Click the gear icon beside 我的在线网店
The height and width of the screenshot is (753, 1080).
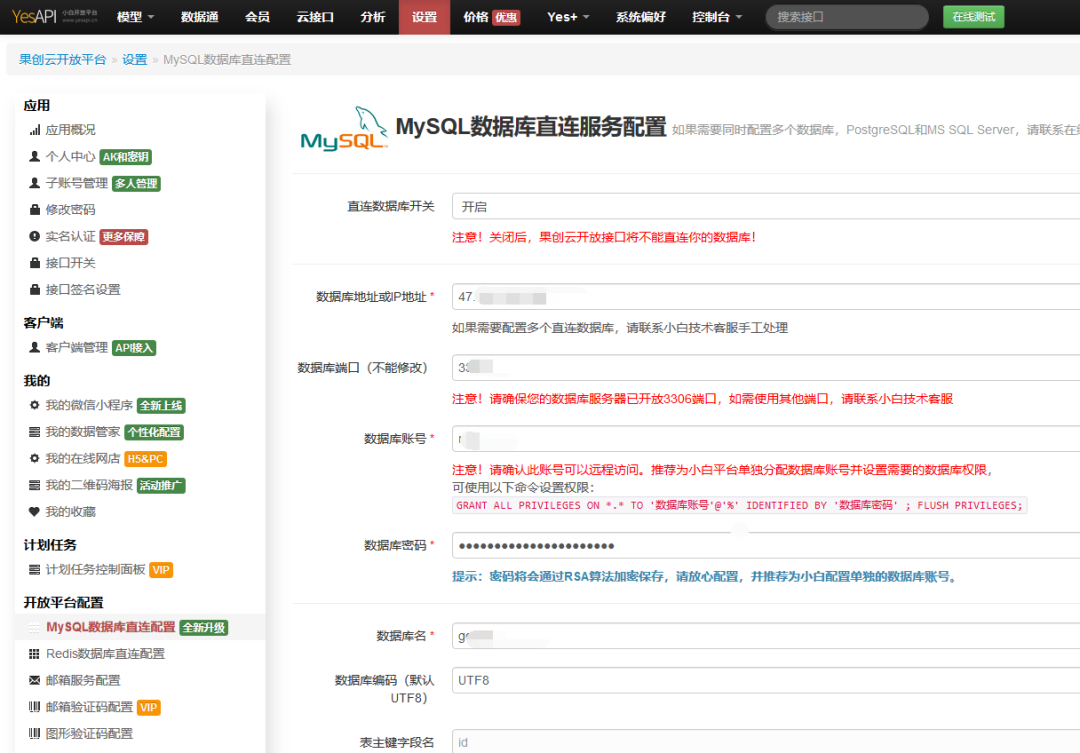(x=34, y=458)
